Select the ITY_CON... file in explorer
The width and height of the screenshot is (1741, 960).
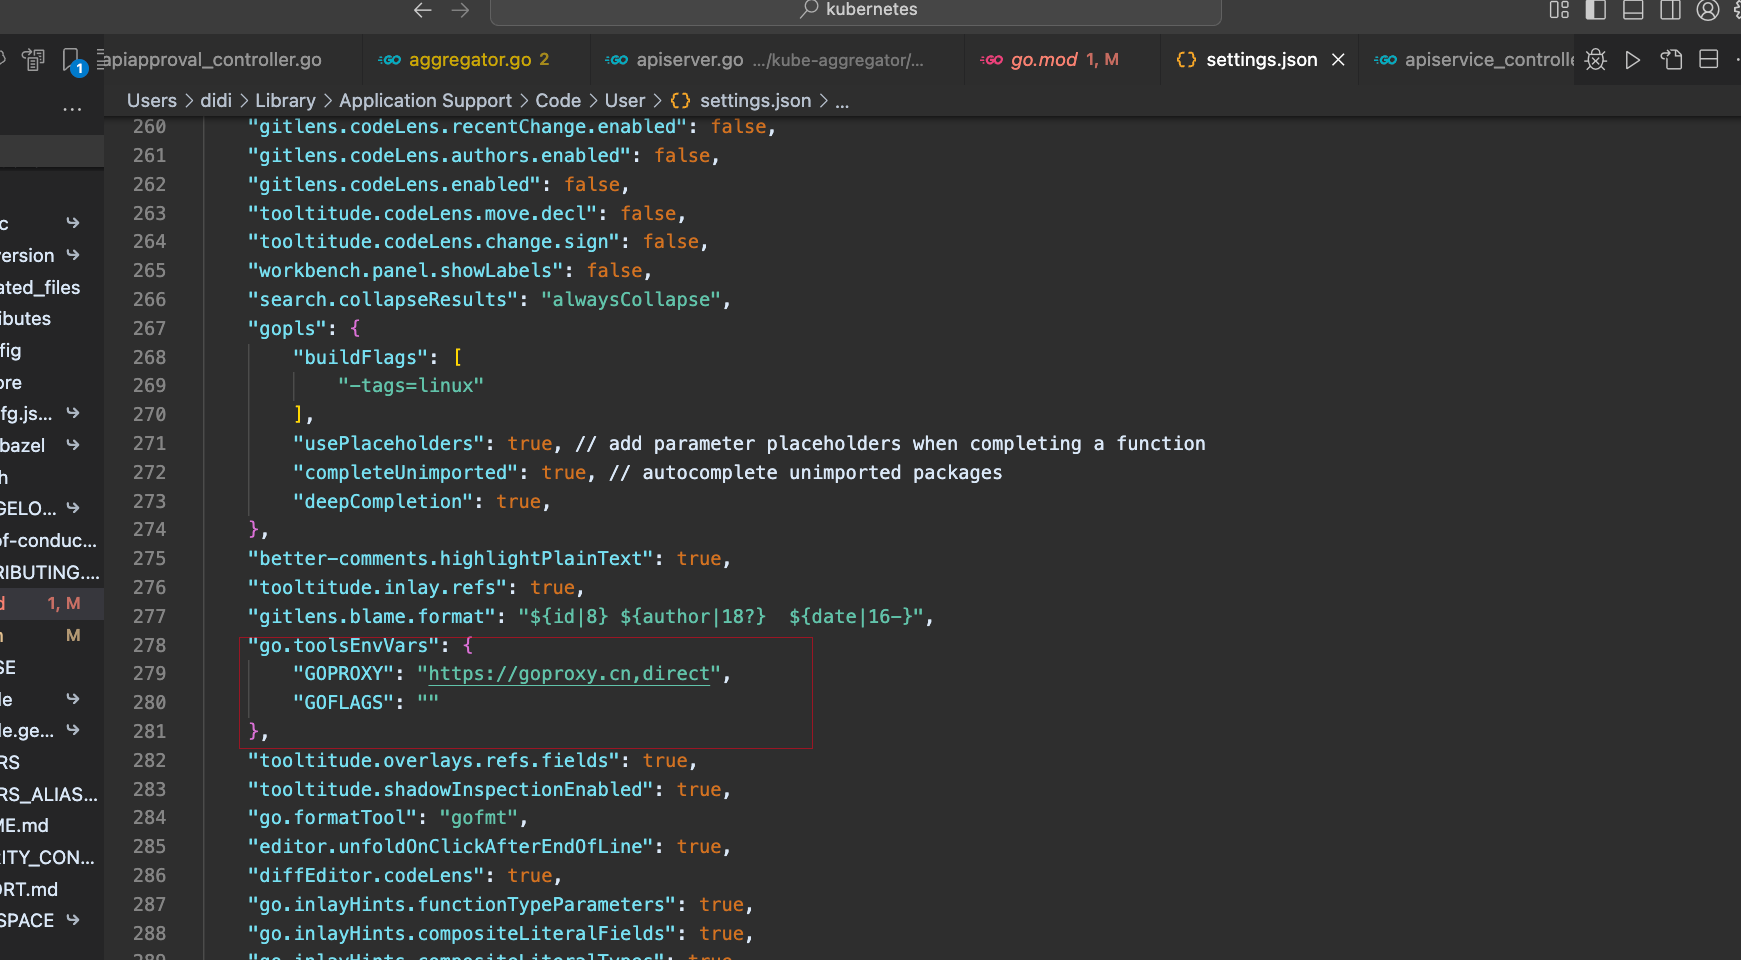(47, 857)
